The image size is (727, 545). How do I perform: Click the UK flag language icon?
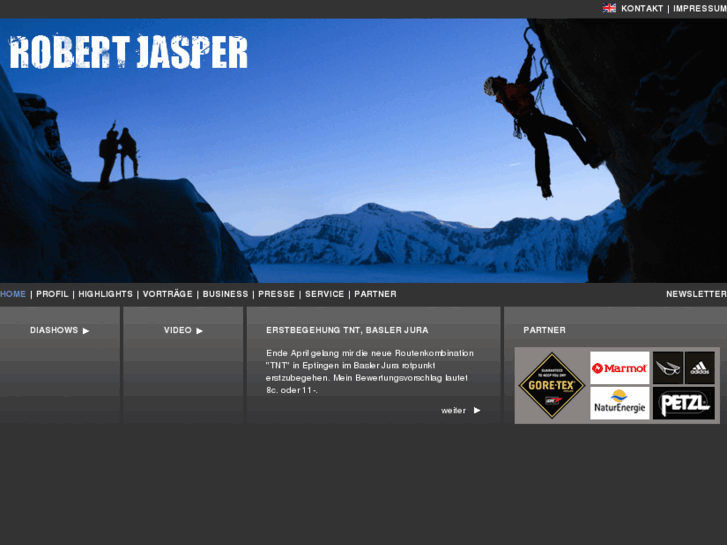tap(609, 8)
